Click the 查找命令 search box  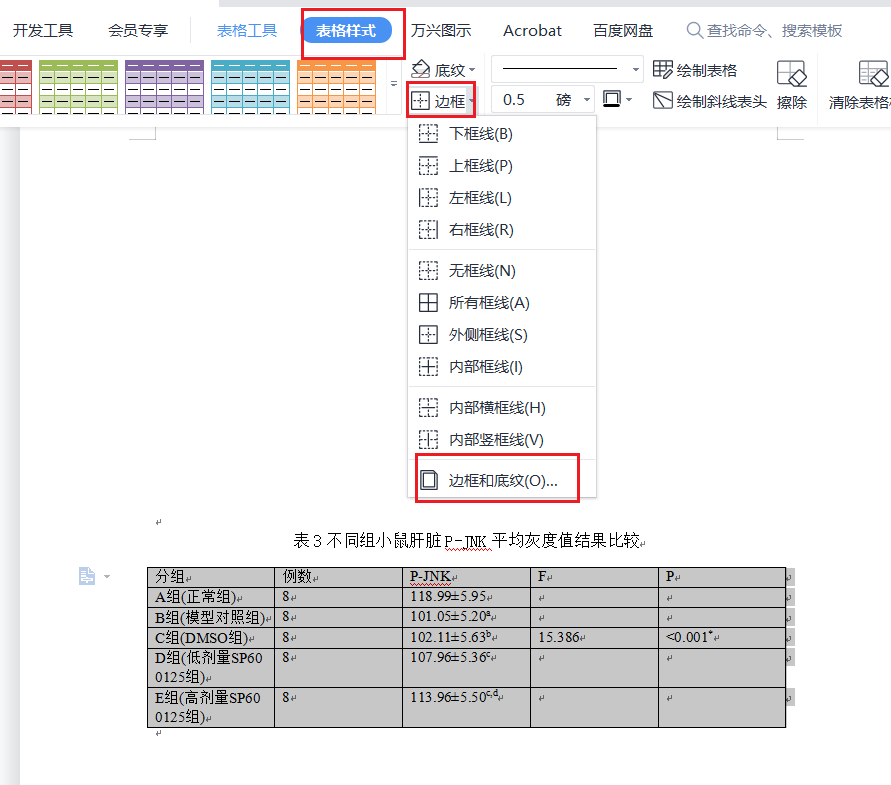click(x=774, y=31)
